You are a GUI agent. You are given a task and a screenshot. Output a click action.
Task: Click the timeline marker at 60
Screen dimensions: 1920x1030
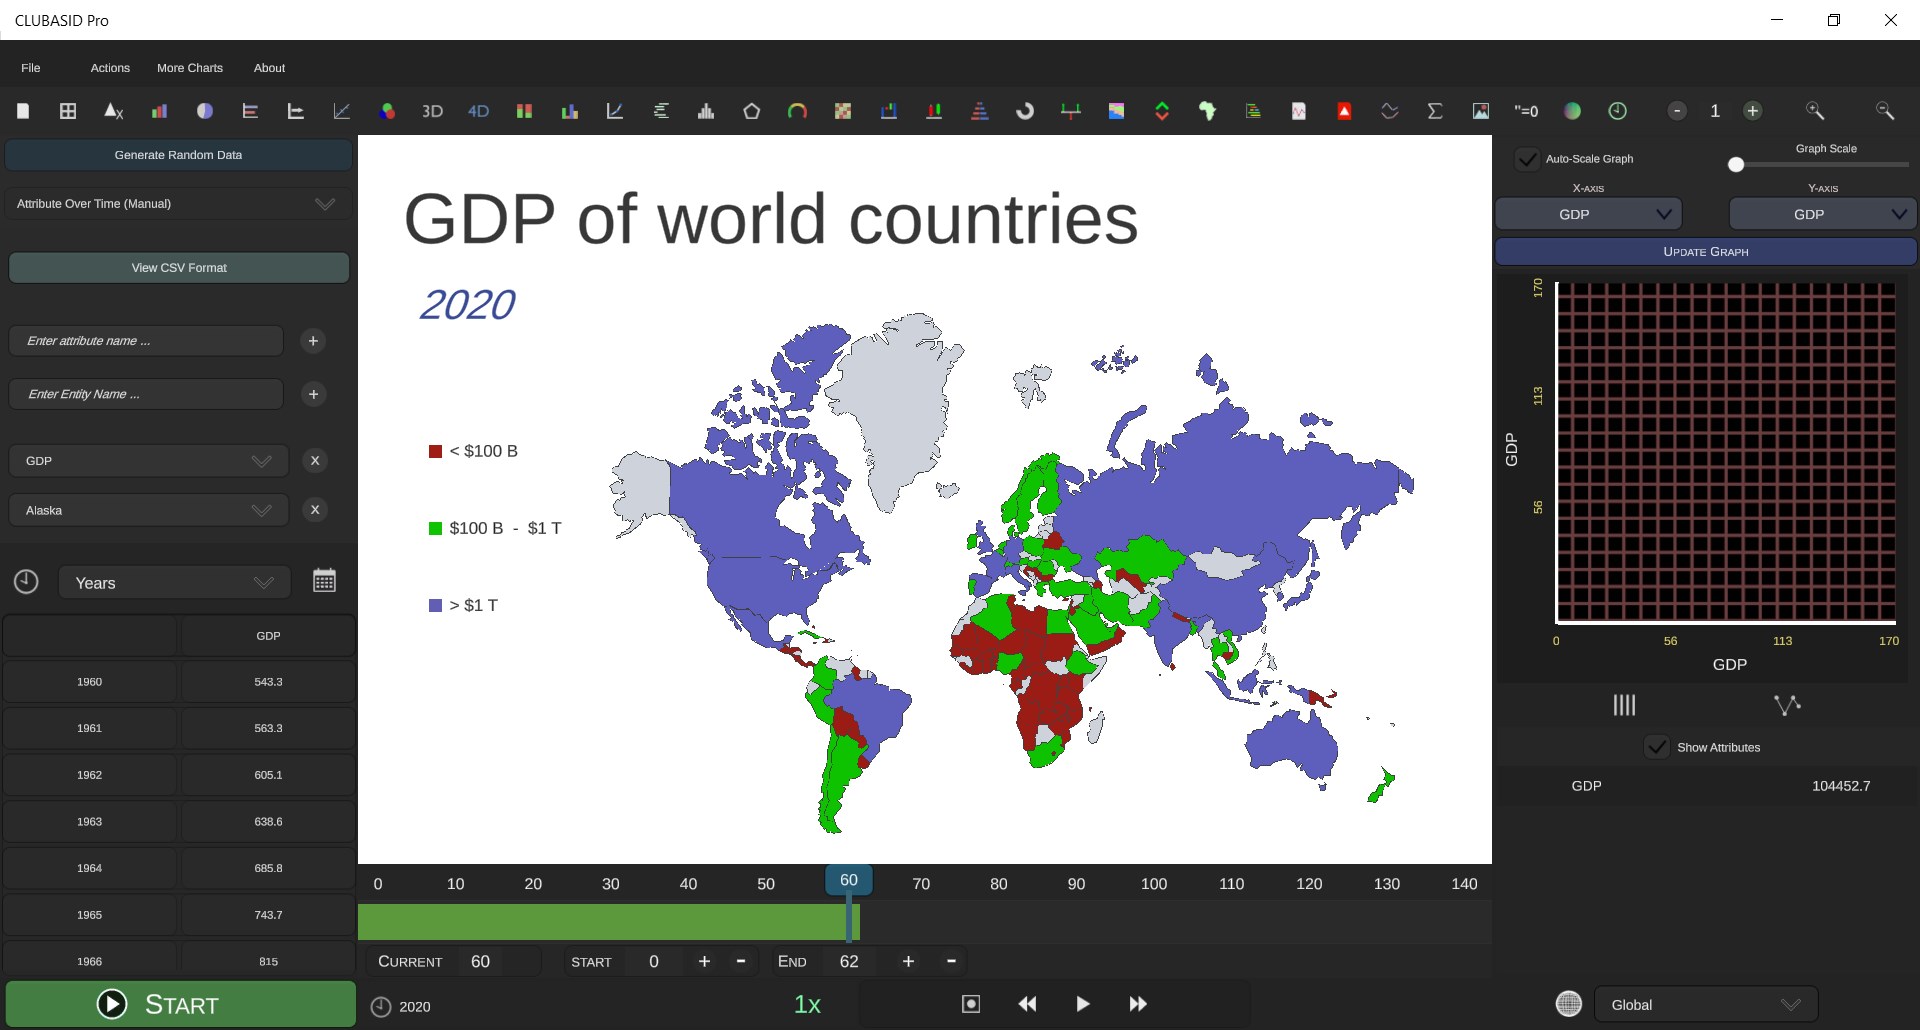click(x=849, y=880)
